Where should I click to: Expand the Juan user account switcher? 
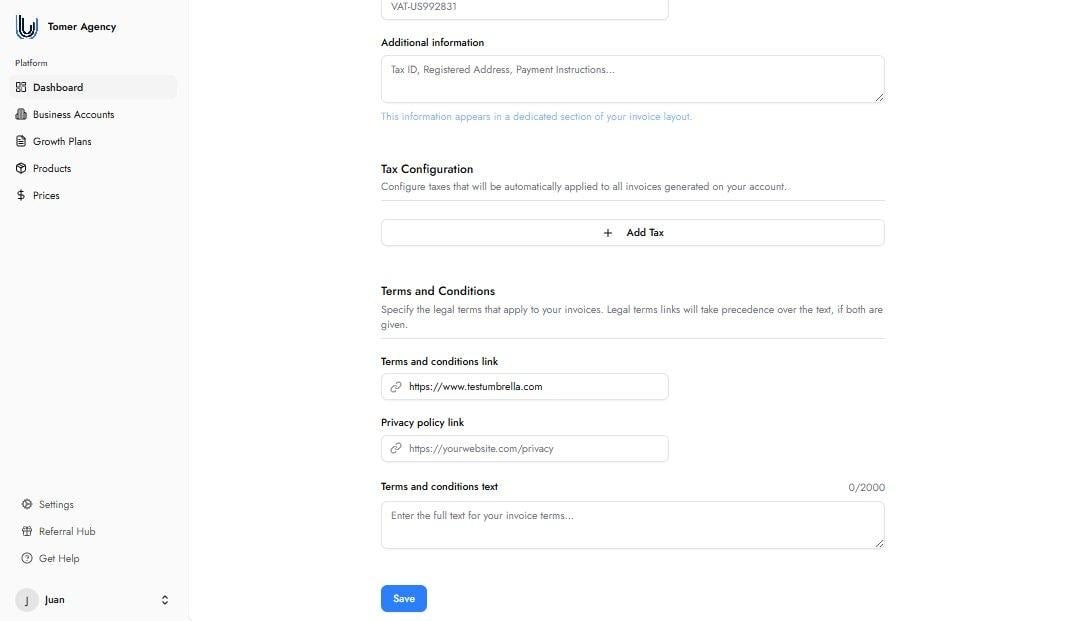165,600
